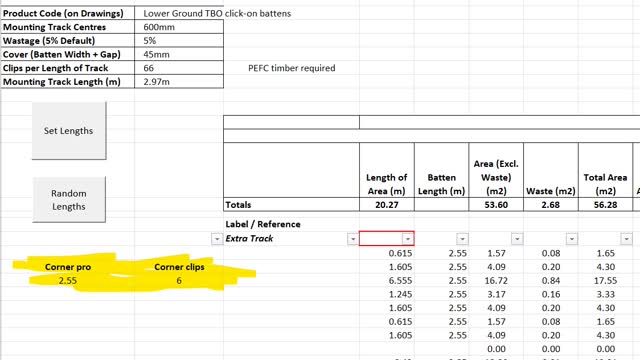640x360 pixels.
Task: Select the '56.28' total area cell
Action: (606, 204)
